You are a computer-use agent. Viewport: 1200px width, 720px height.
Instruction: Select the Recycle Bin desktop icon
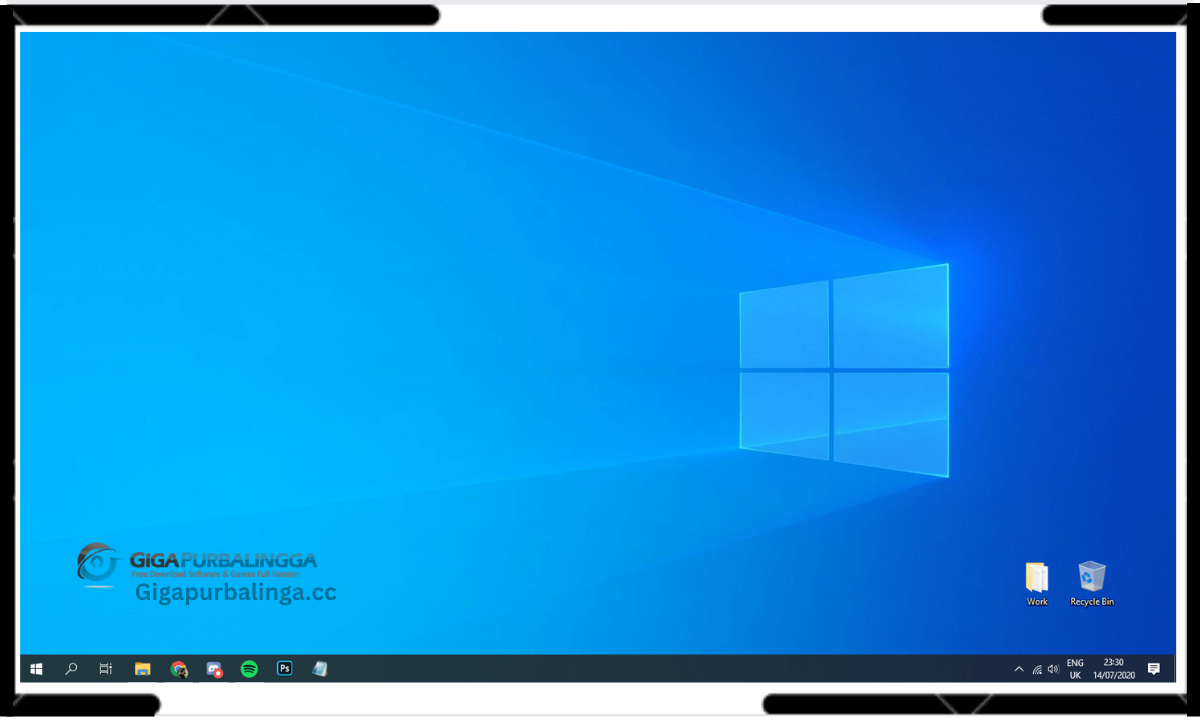point(1092,584)
